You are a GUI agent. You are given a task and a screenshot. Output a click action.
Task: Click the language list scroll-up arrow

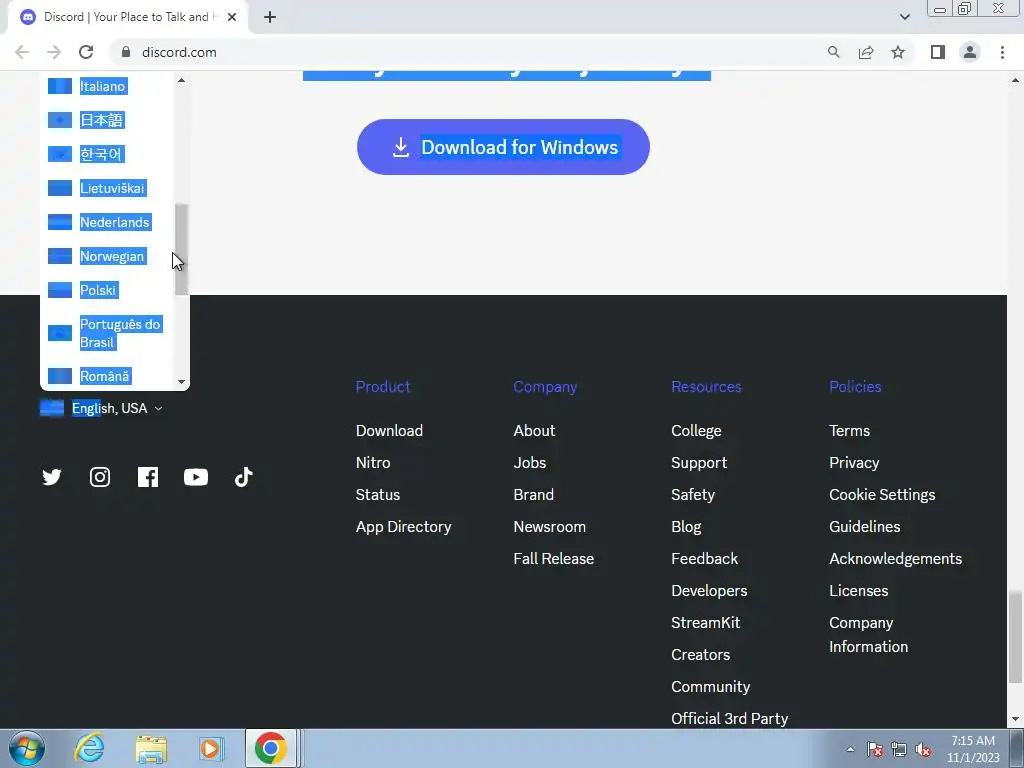click(x=182, y=80)
